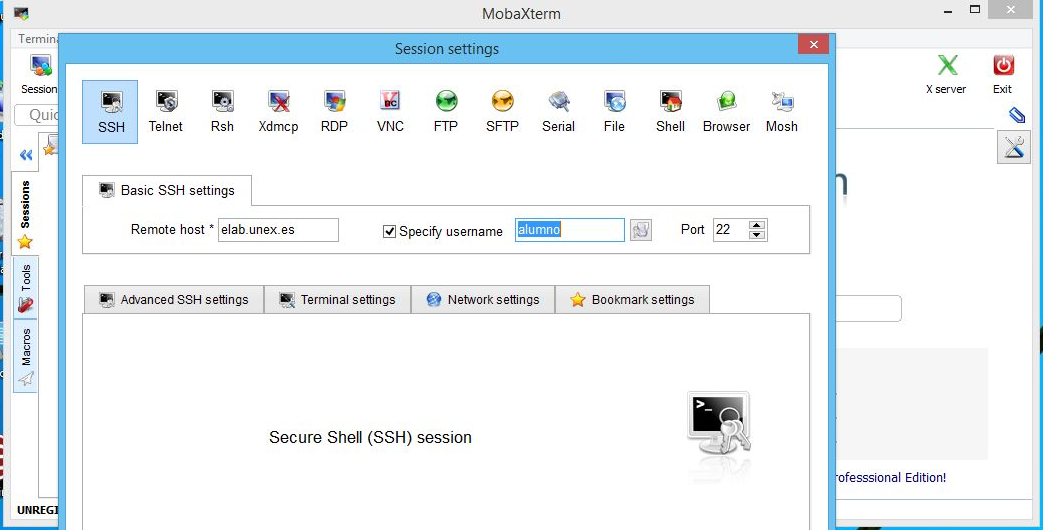The width and height of the screenshot is (1043, 530).
Task: Decrease the Port number with down arrow
Action: tap(757, 235)
